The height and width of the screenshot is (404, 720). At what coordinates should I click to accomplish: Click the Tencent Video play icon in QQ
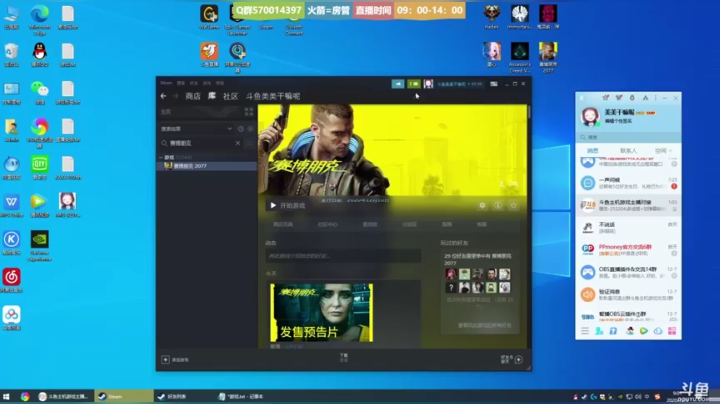[644, 331]
